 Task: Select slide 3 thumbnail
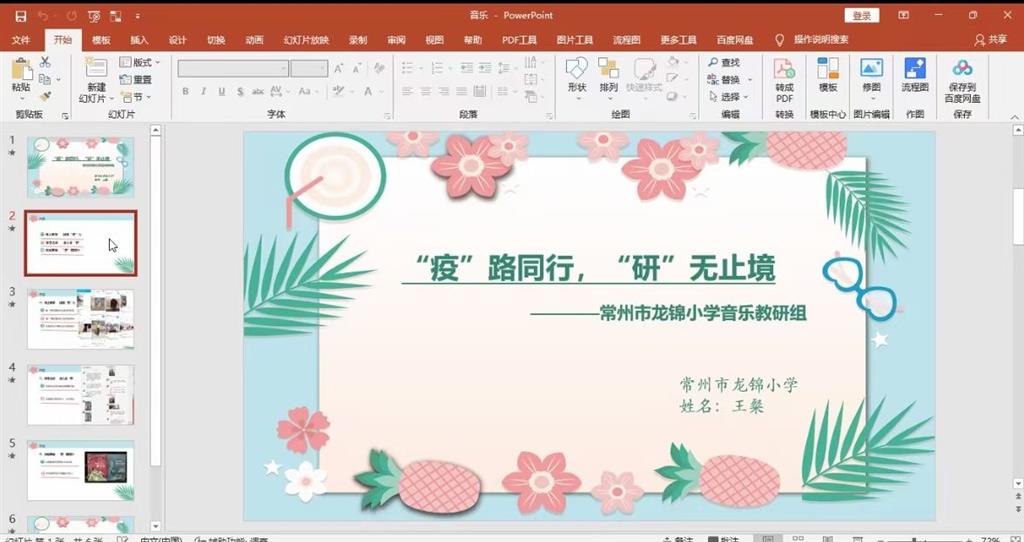click(x=81, y=319)
